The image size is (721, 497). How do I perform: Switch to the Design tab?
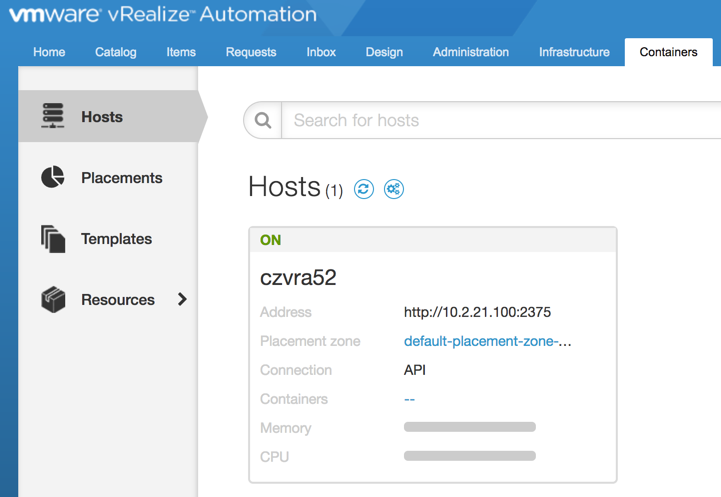pyautogui.click(x=384, y=52)
